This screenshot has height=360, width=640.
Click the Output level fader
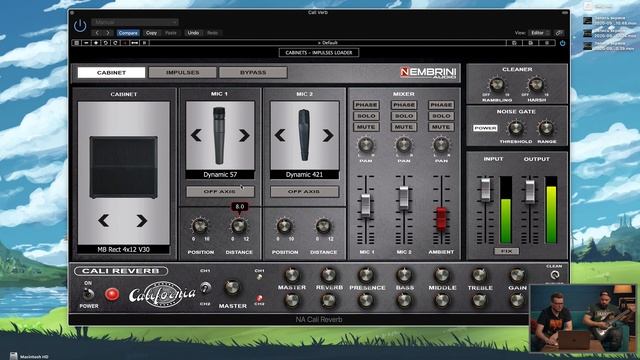click(530, 191)
